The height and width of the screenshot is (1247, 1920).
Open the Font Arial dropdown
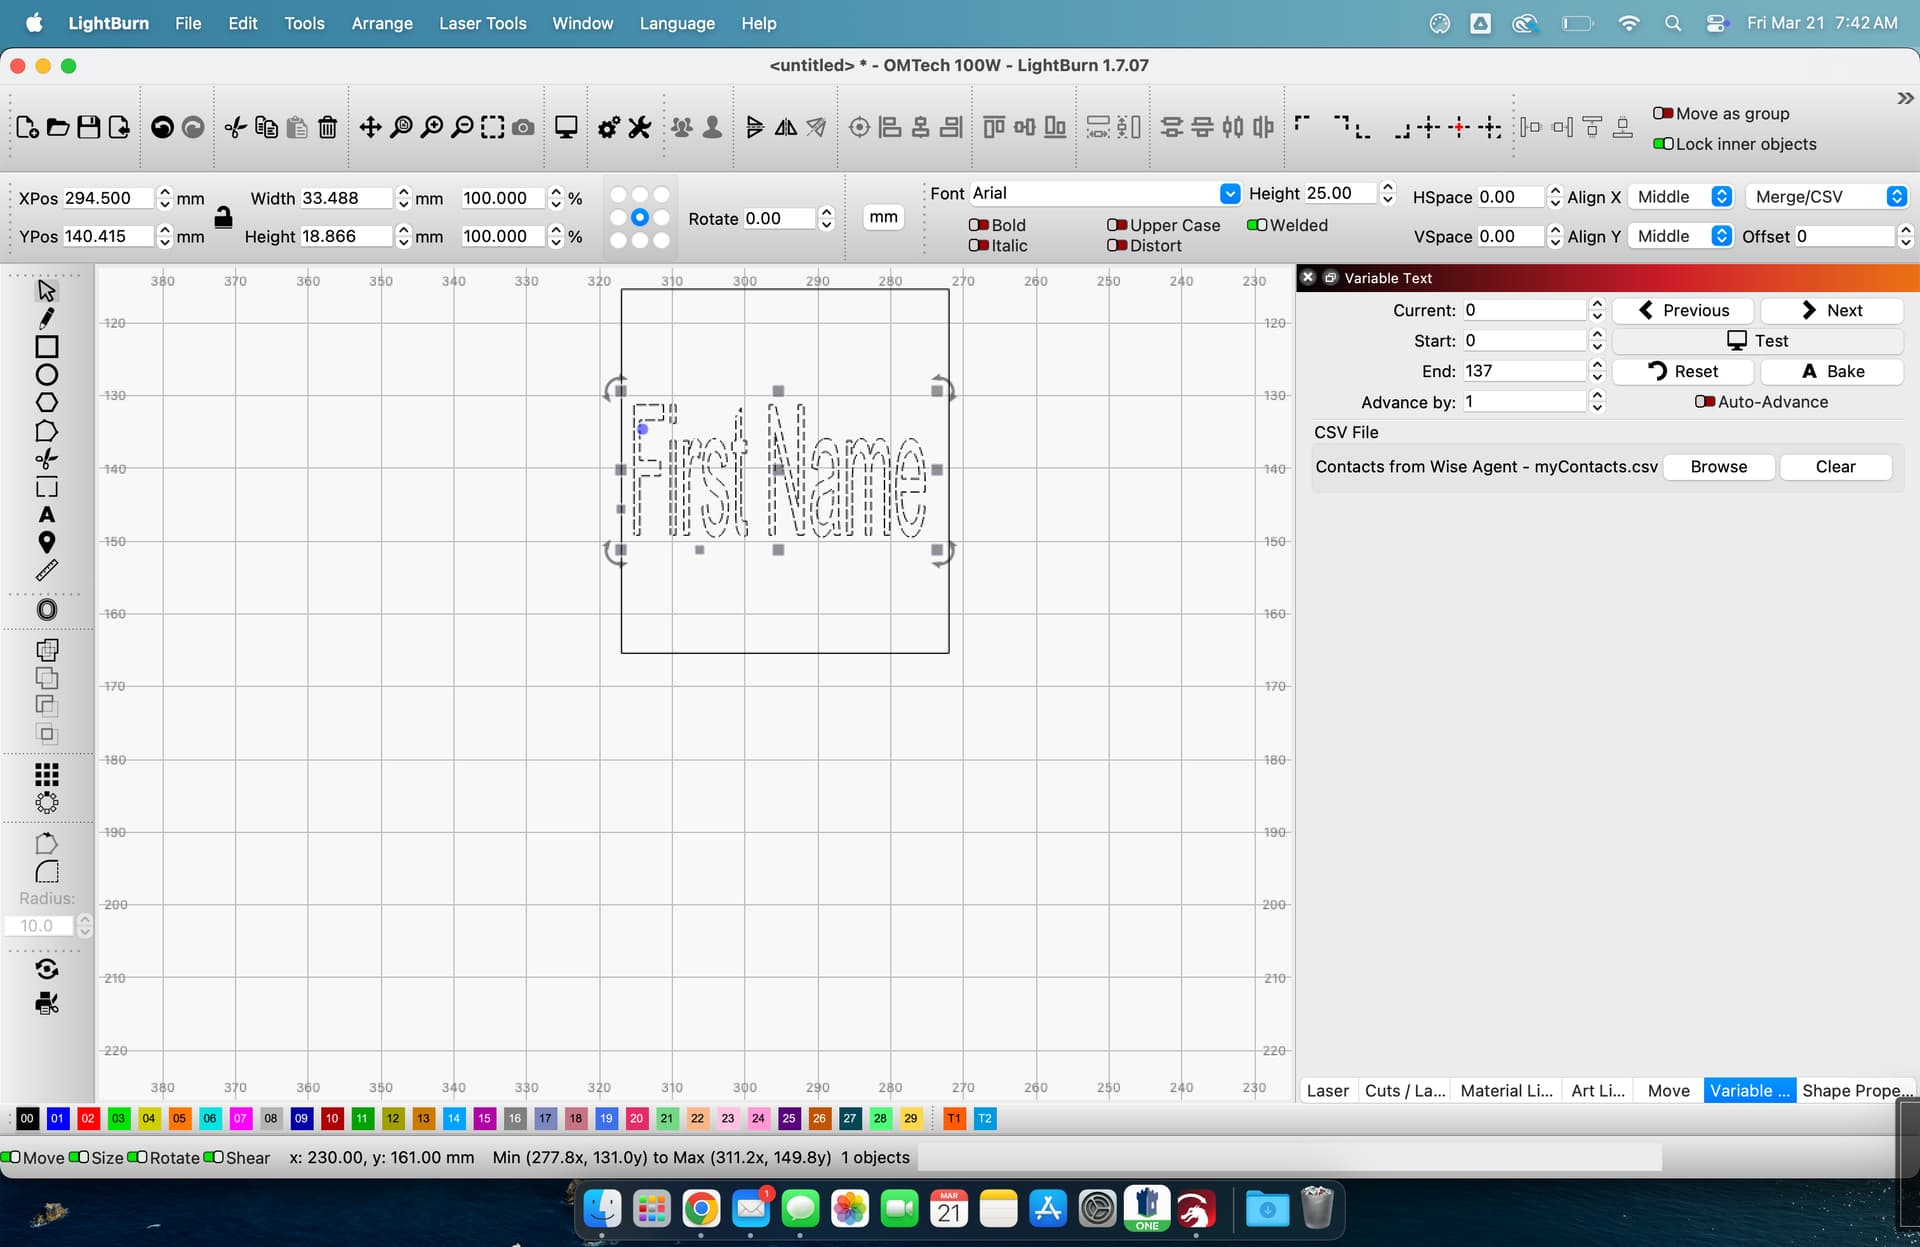(x=1105, y=193)
